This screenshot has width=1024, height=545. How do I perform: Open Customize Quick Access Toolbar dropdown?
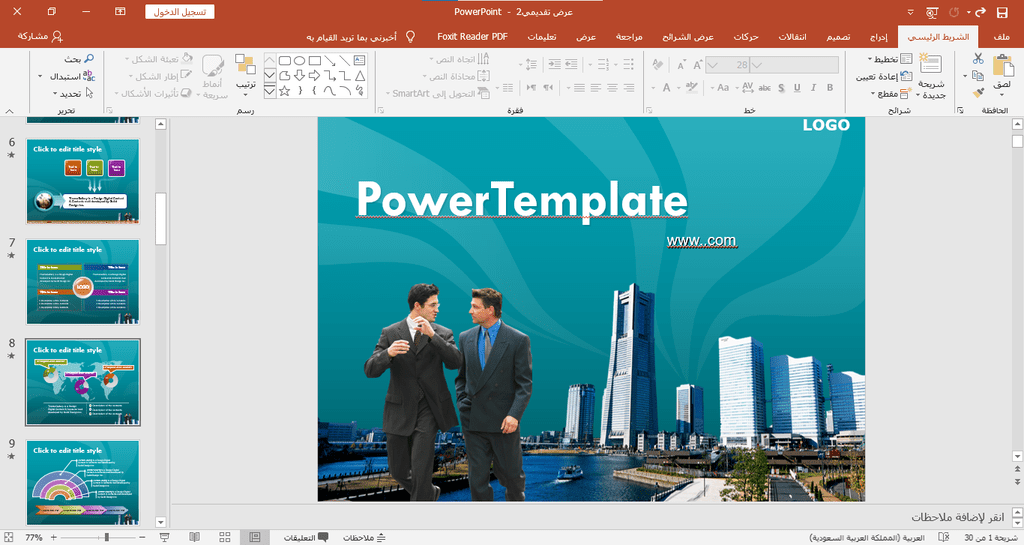click(x=911, y=12)
